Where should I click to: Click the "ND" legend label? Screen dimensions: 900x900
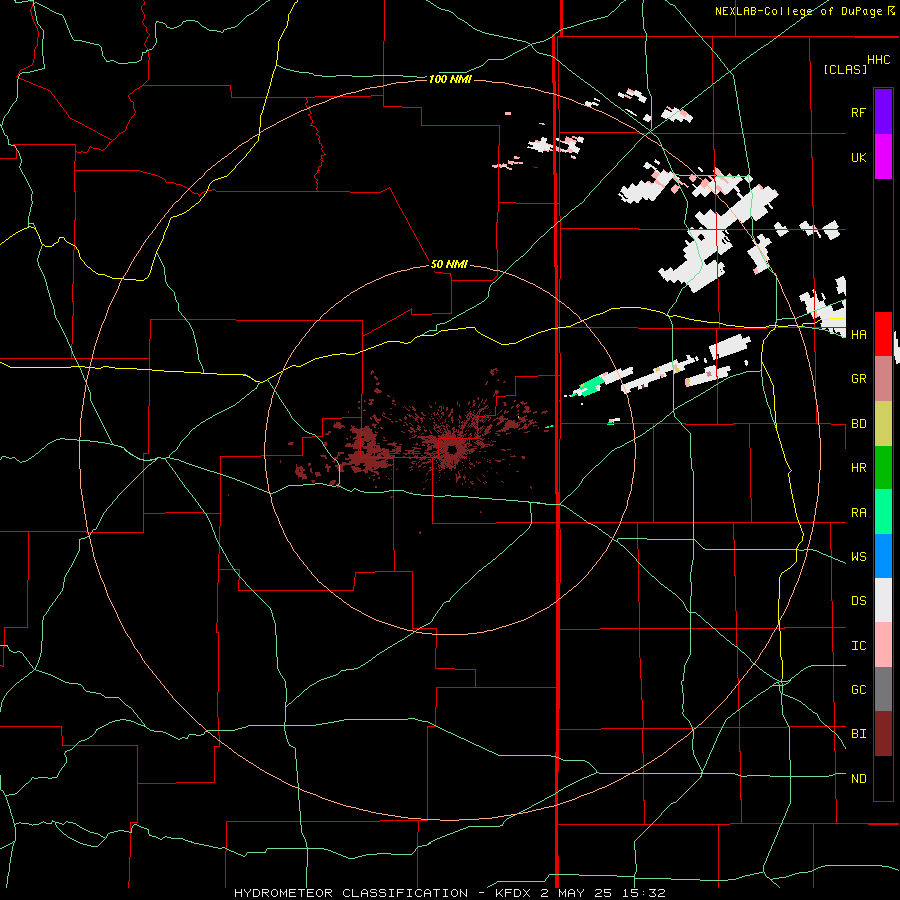[x=858, y=779]
